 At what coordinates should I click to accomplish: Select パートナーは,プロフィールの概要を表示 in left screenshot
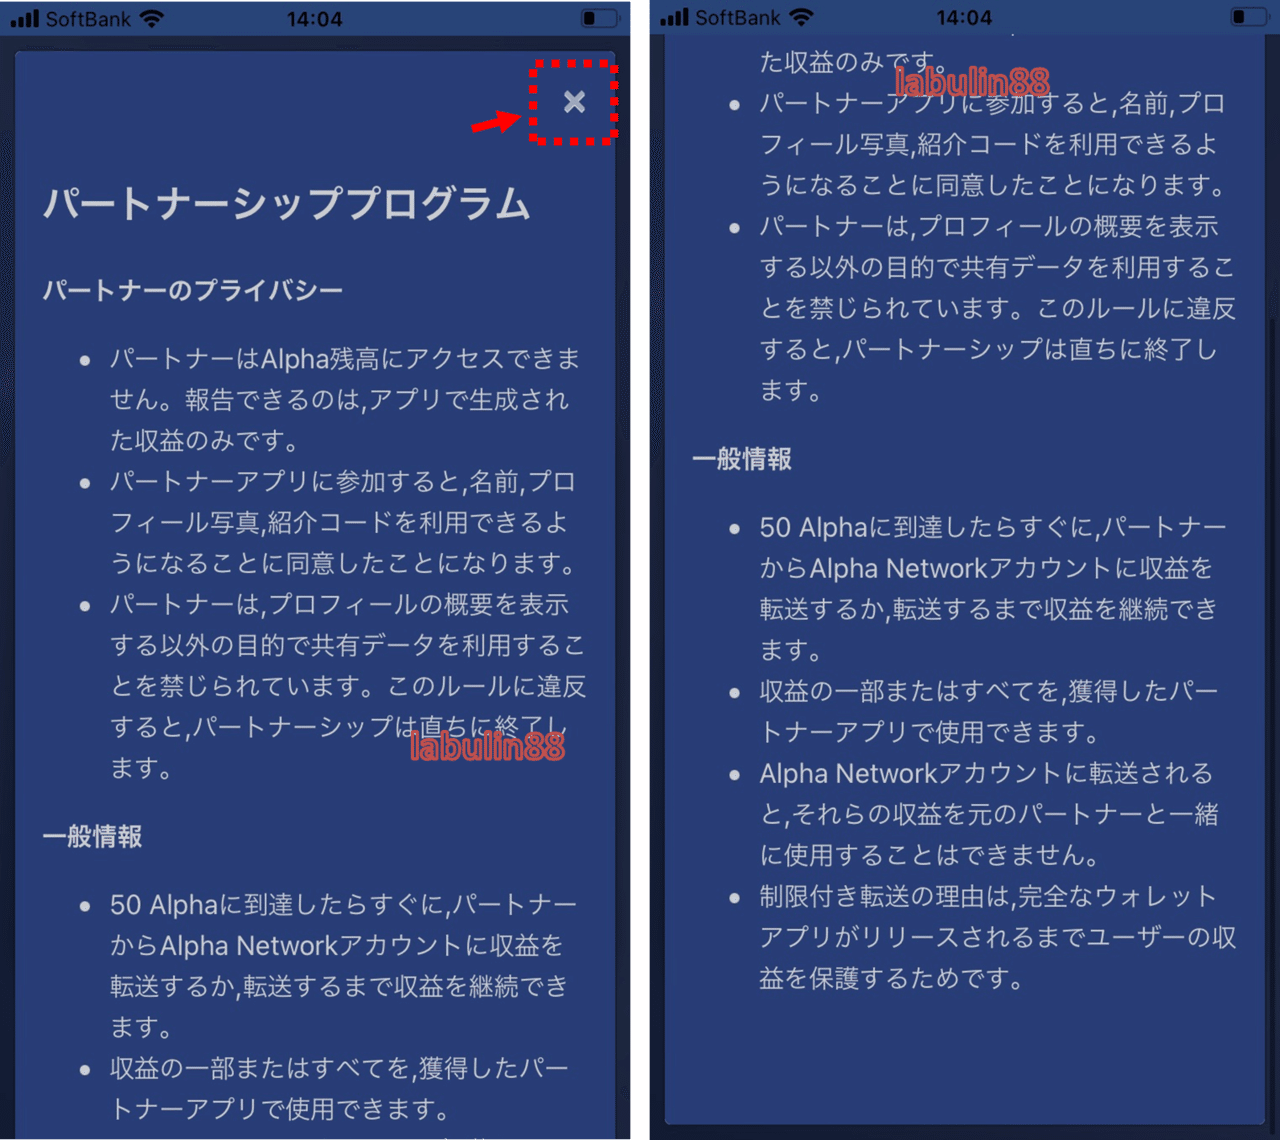point(348,686)
